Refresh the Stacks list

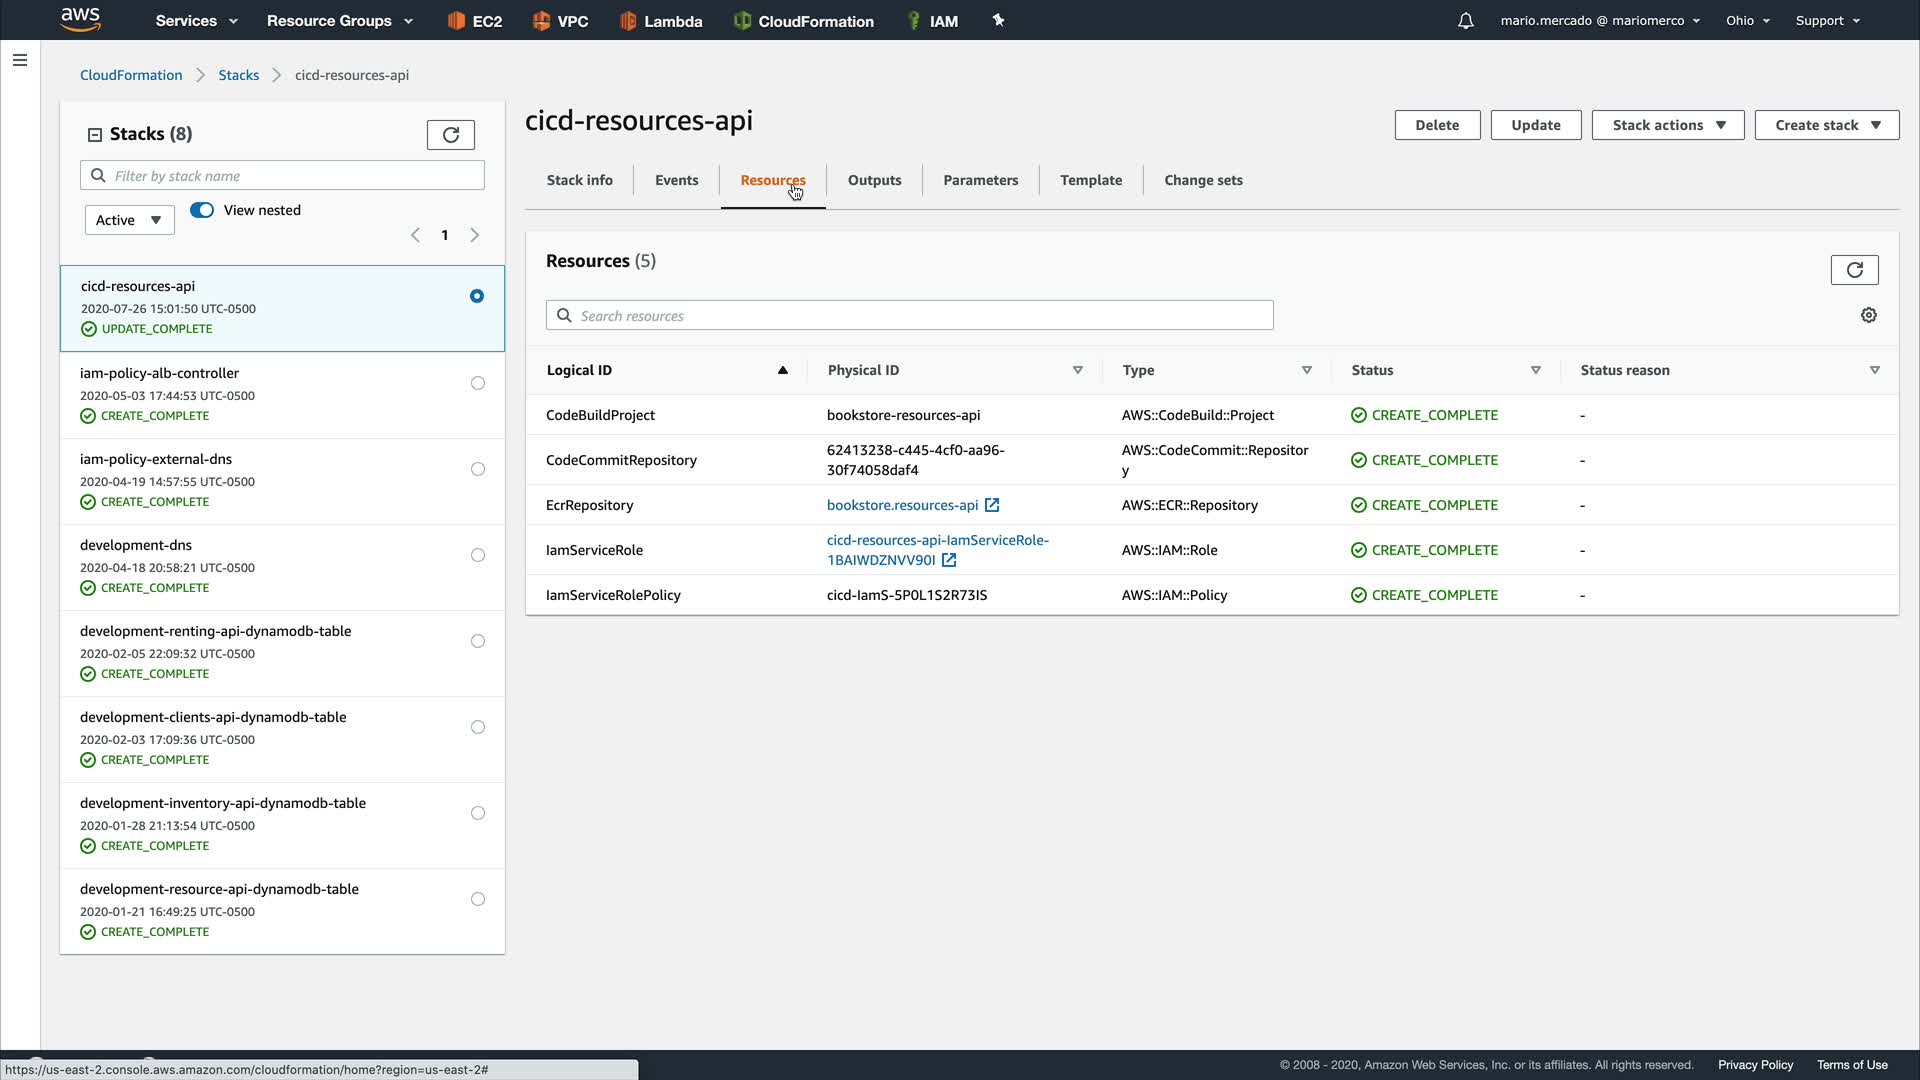[450, 135]
